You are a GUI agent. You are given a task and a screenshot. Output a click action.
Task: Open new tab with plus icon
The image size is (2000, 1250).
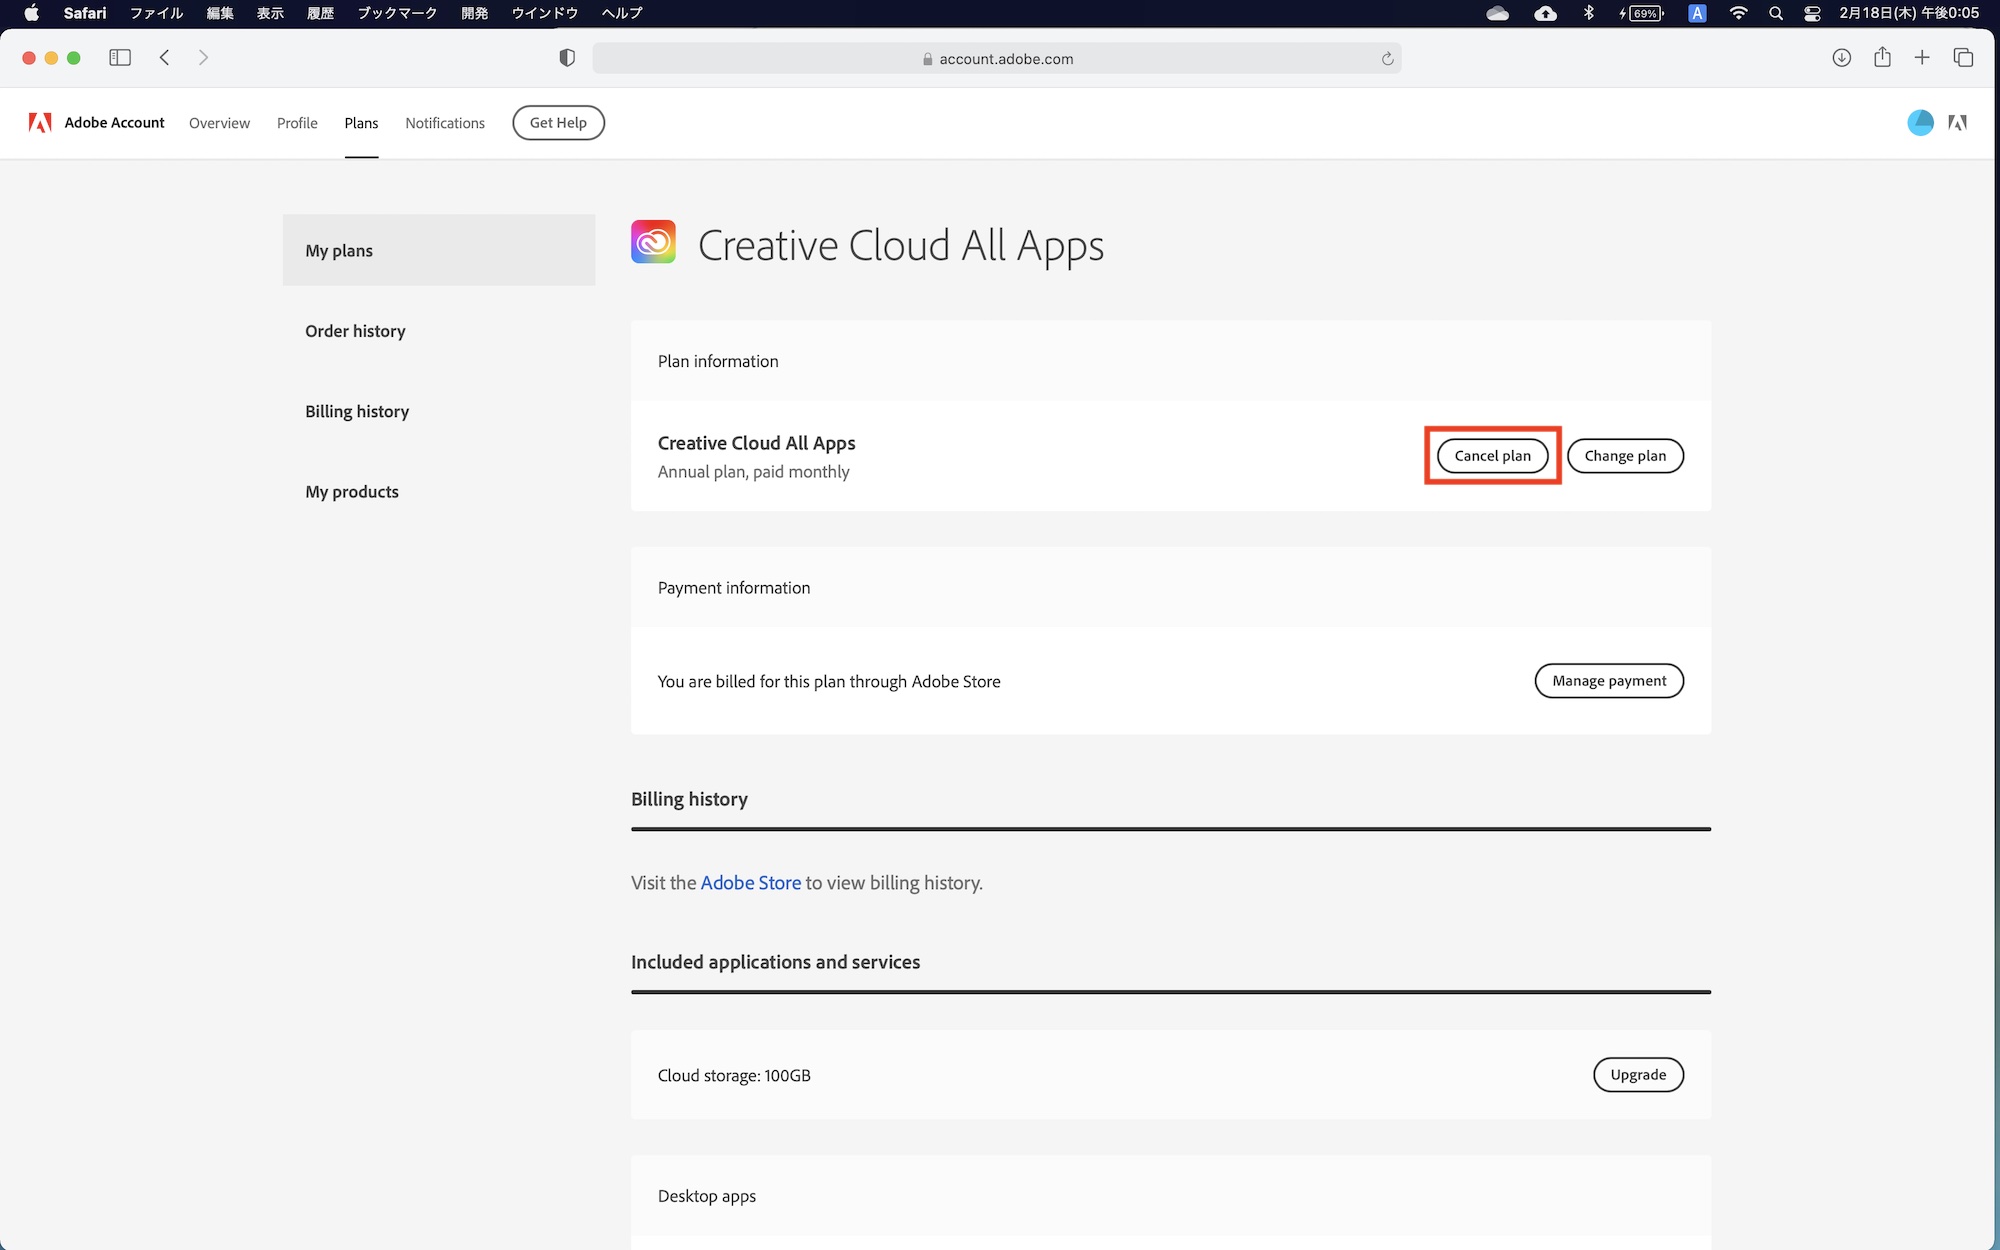[x=1922, y=58]
